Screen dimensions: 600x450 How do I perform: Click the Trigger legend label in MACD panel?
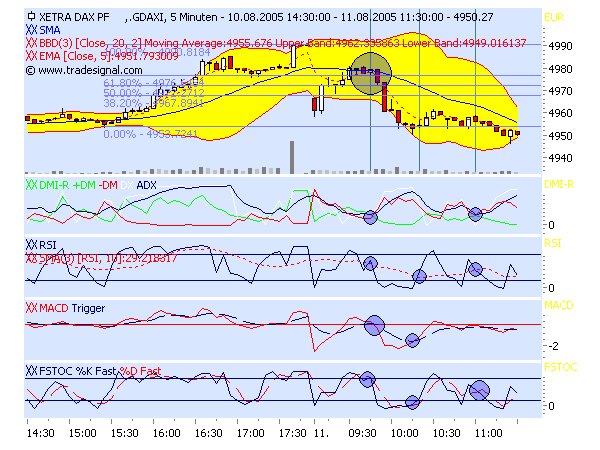point(88,308)
